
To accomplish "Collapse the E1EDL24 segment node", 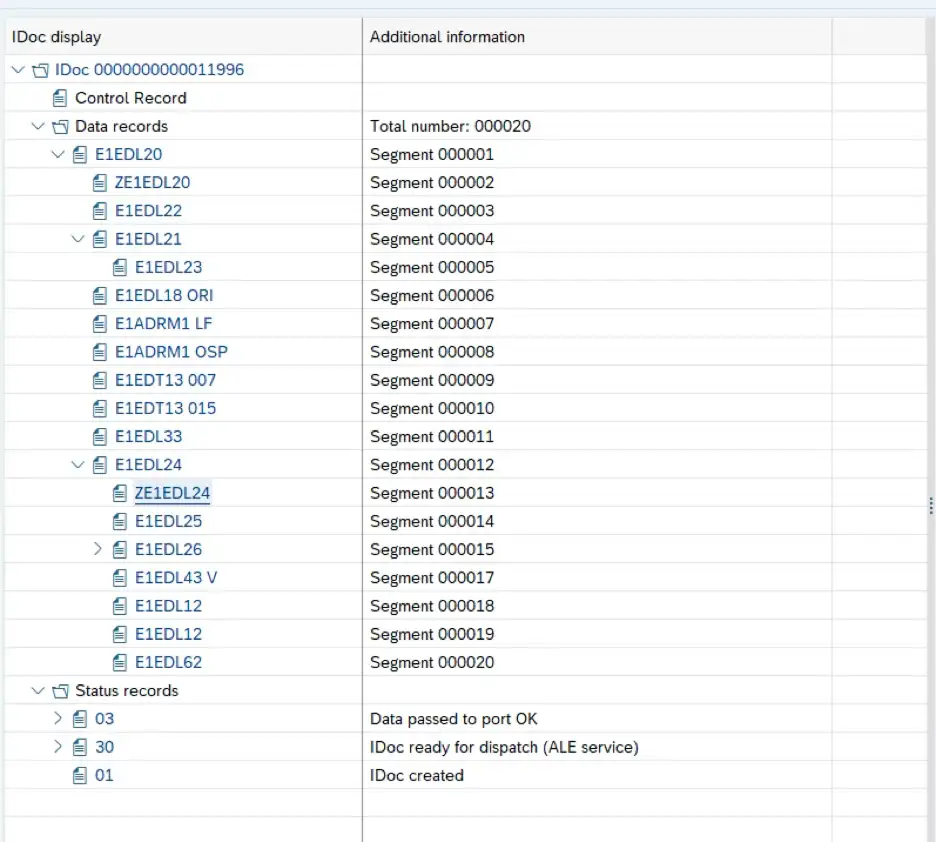I will click(78, 465).
